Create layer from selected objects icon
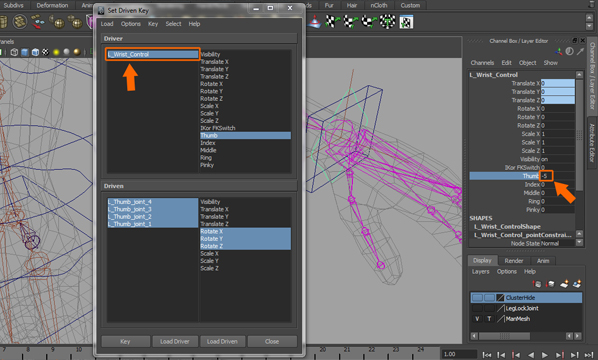 tap(577, 284)
